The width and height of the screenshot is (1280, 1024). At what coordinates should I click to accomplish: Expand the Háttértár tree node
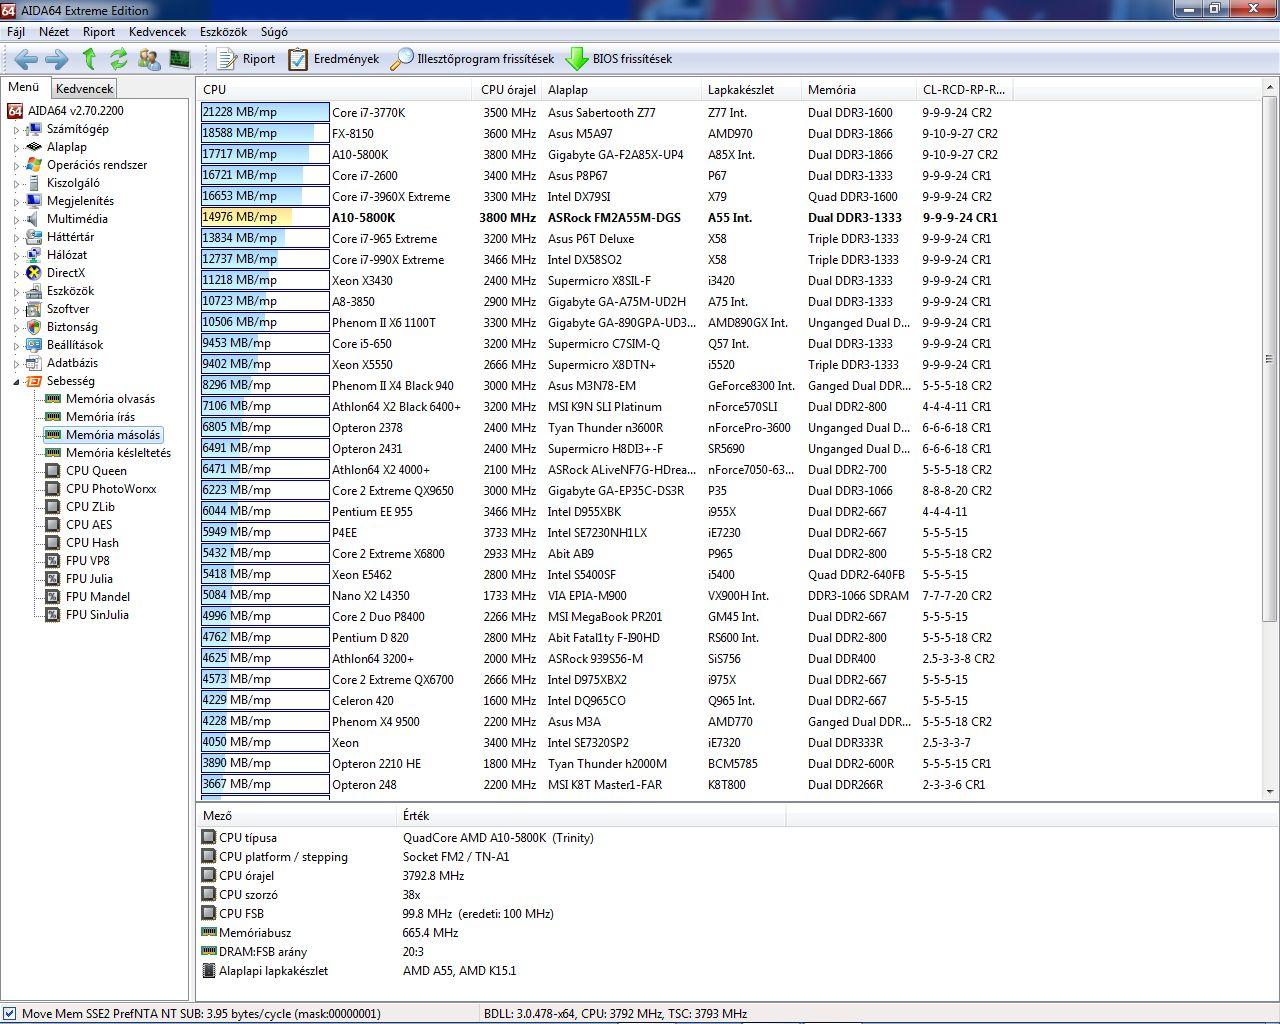[16, 238]
